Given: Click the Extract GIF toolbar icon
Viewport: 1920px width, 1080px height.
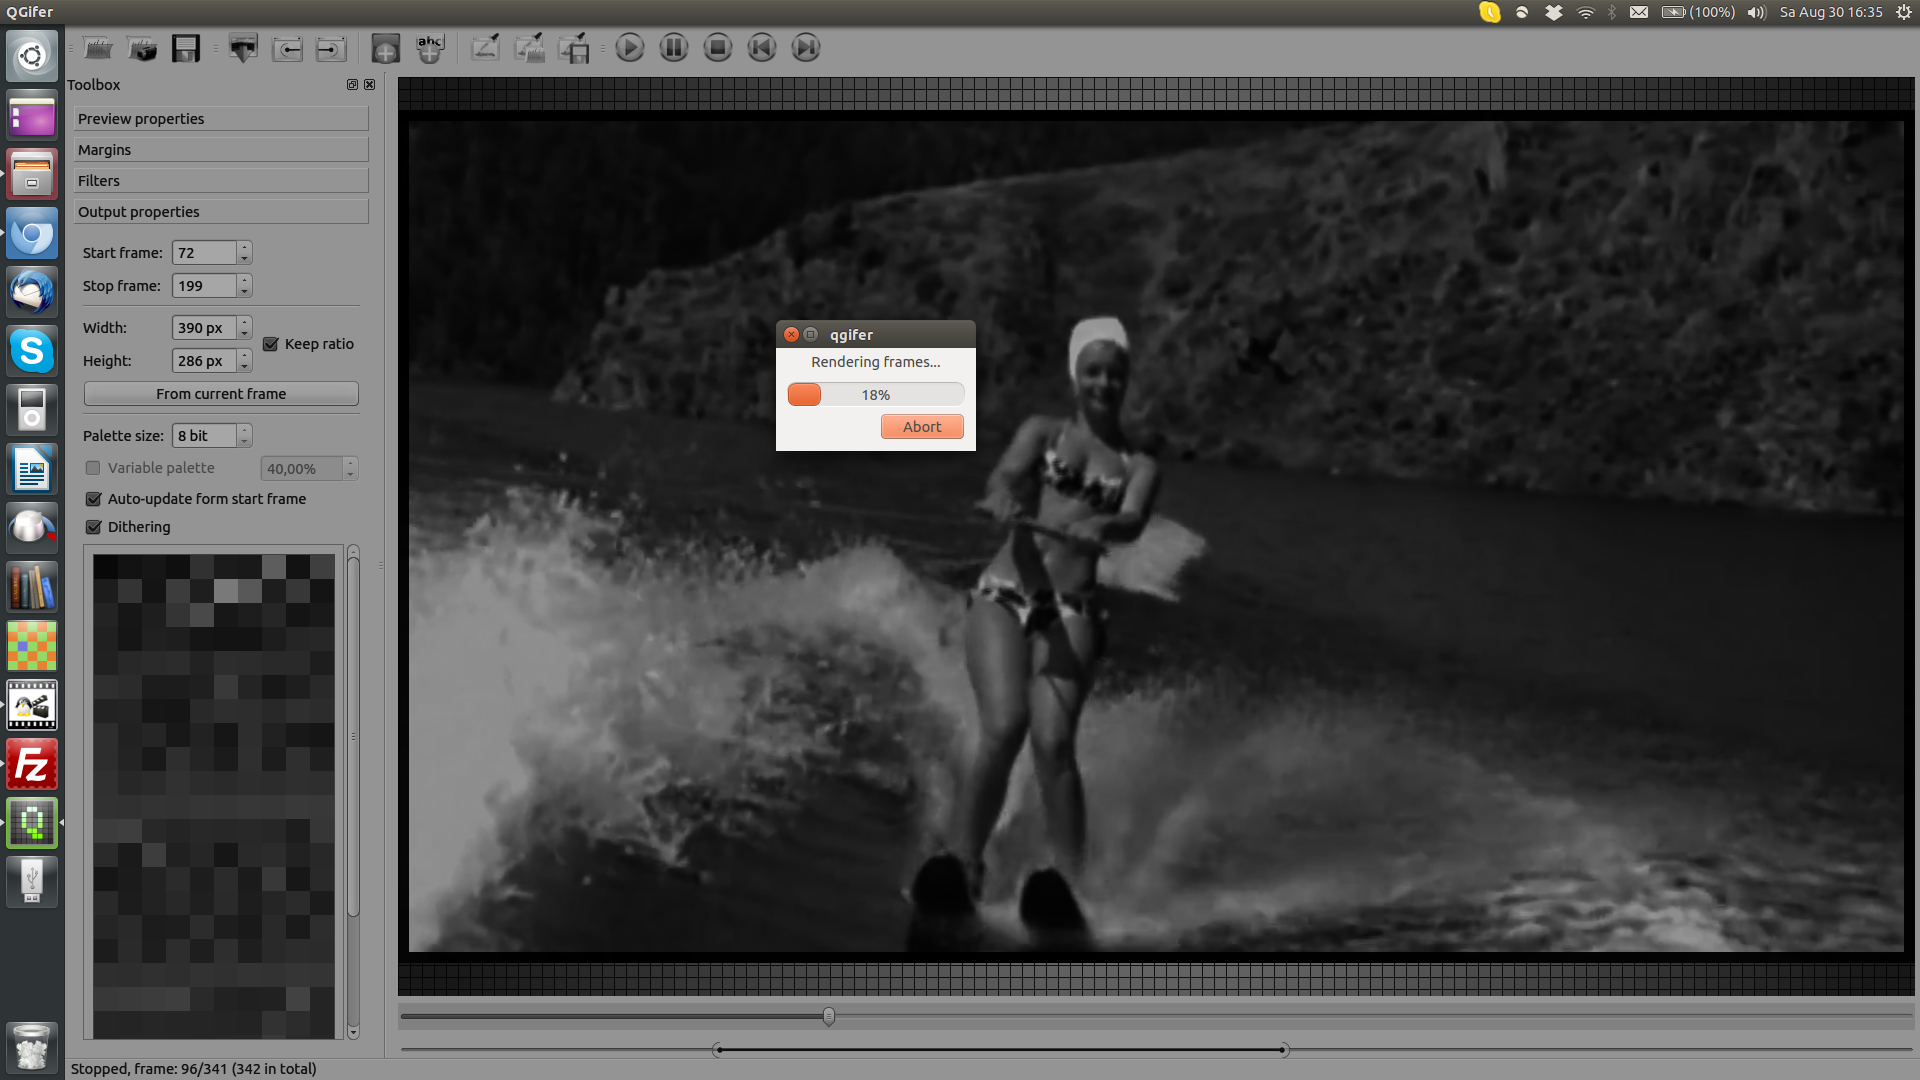Looking at the screenshot, I should (x=243, y=48).
